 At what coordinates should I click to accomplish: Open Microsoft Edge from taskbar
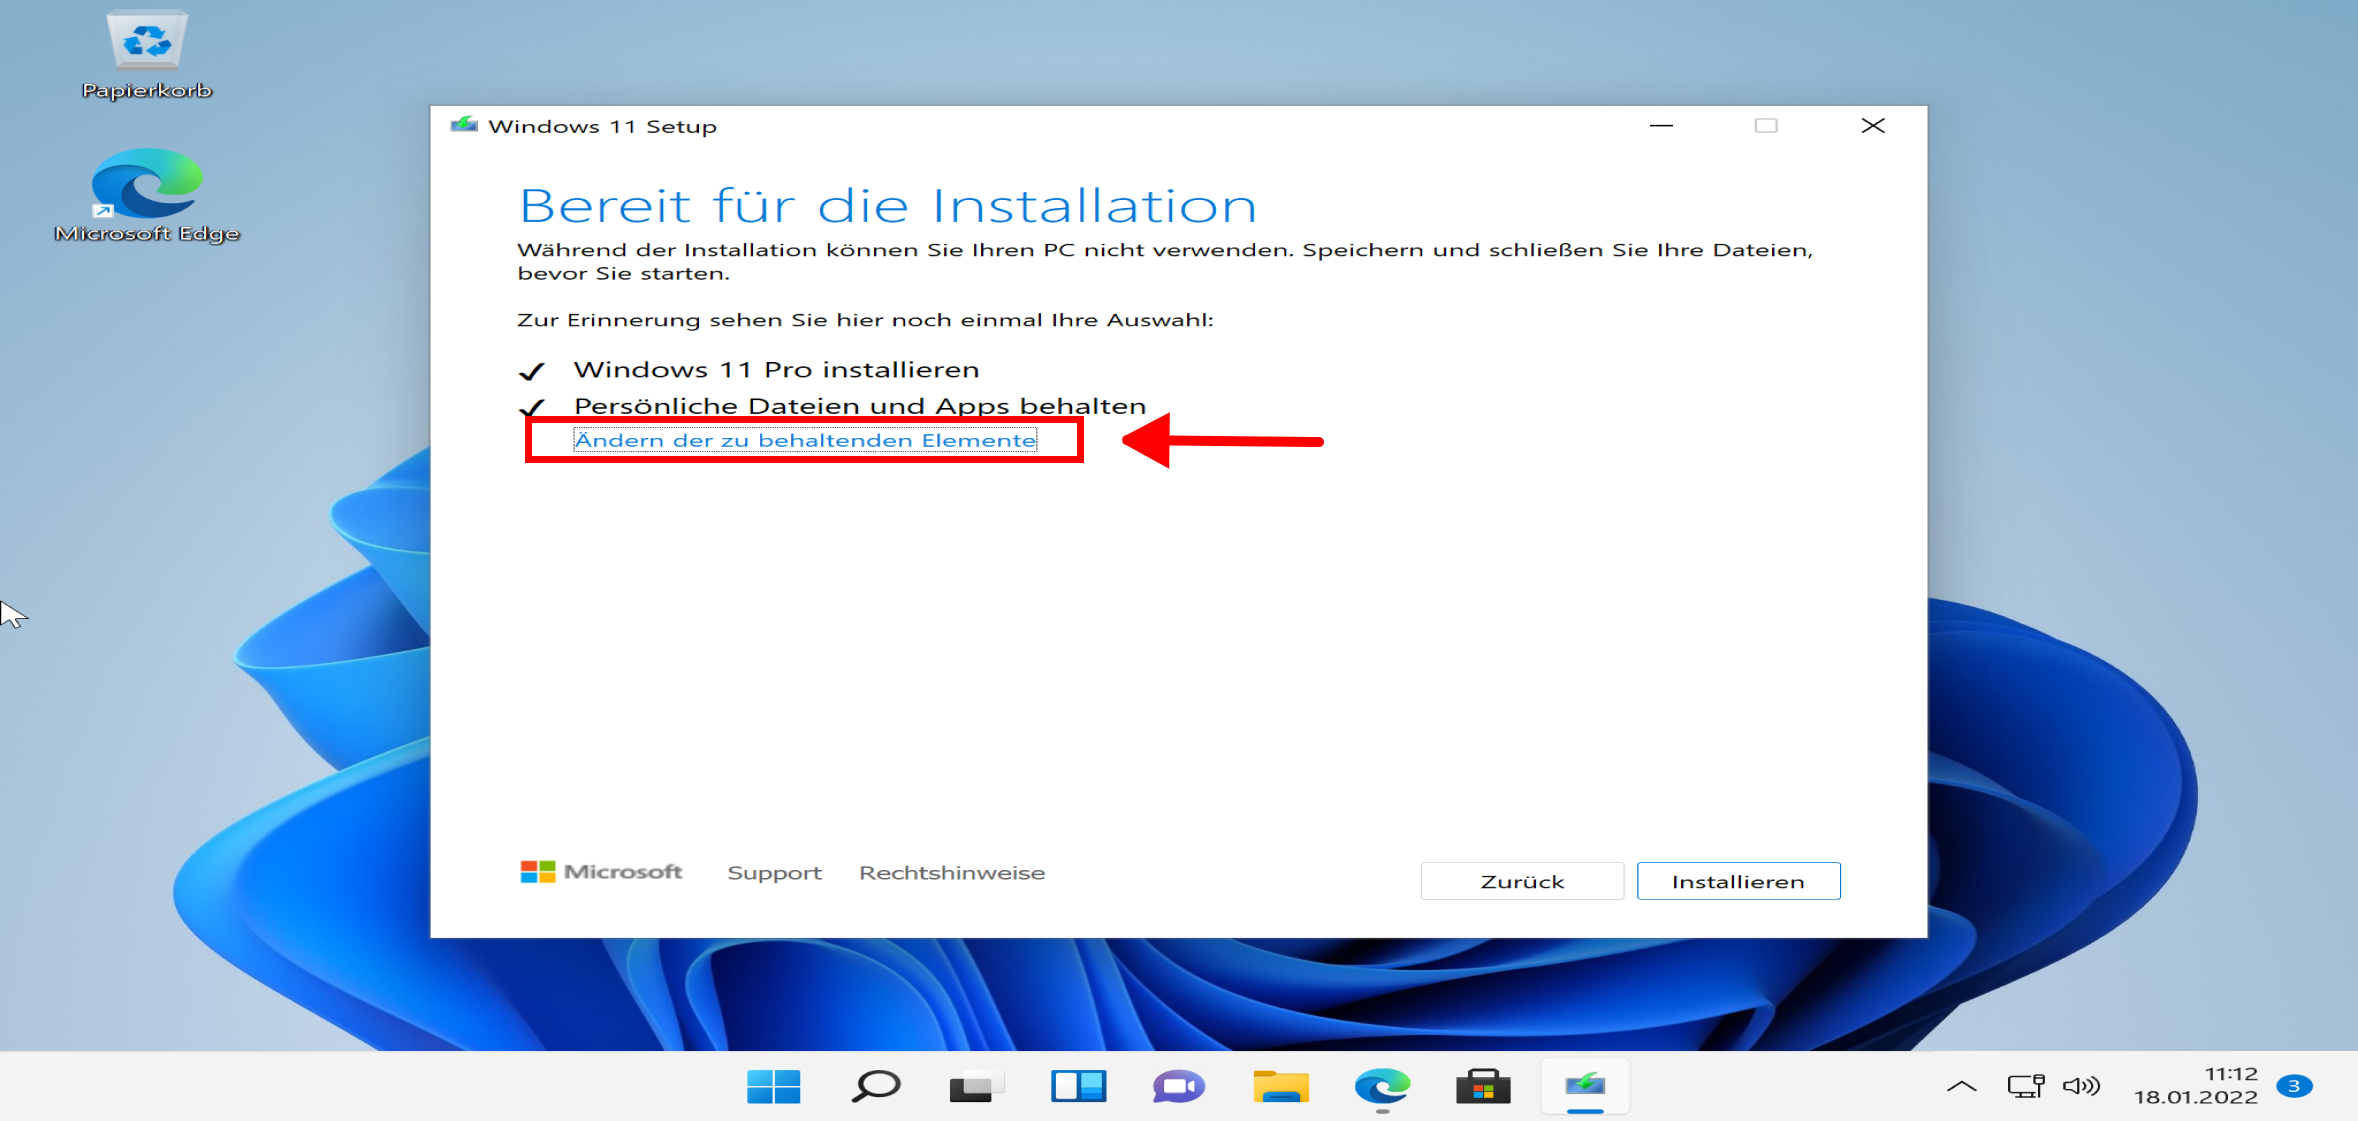pyautogui.click(x=1382, y=1086)
